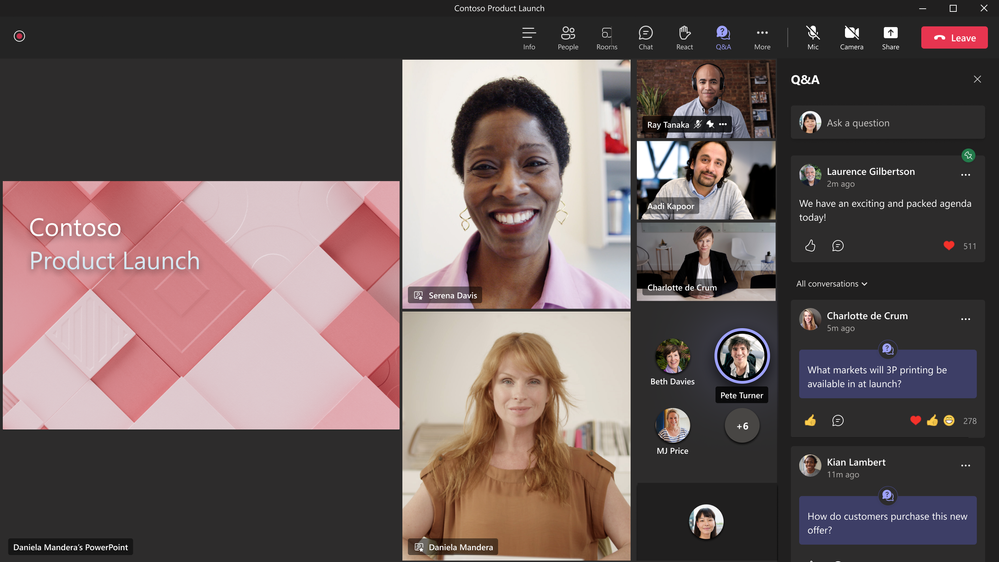
Task: Open Ray Tanaka's video options menu
Action: (x=722, y=124)
